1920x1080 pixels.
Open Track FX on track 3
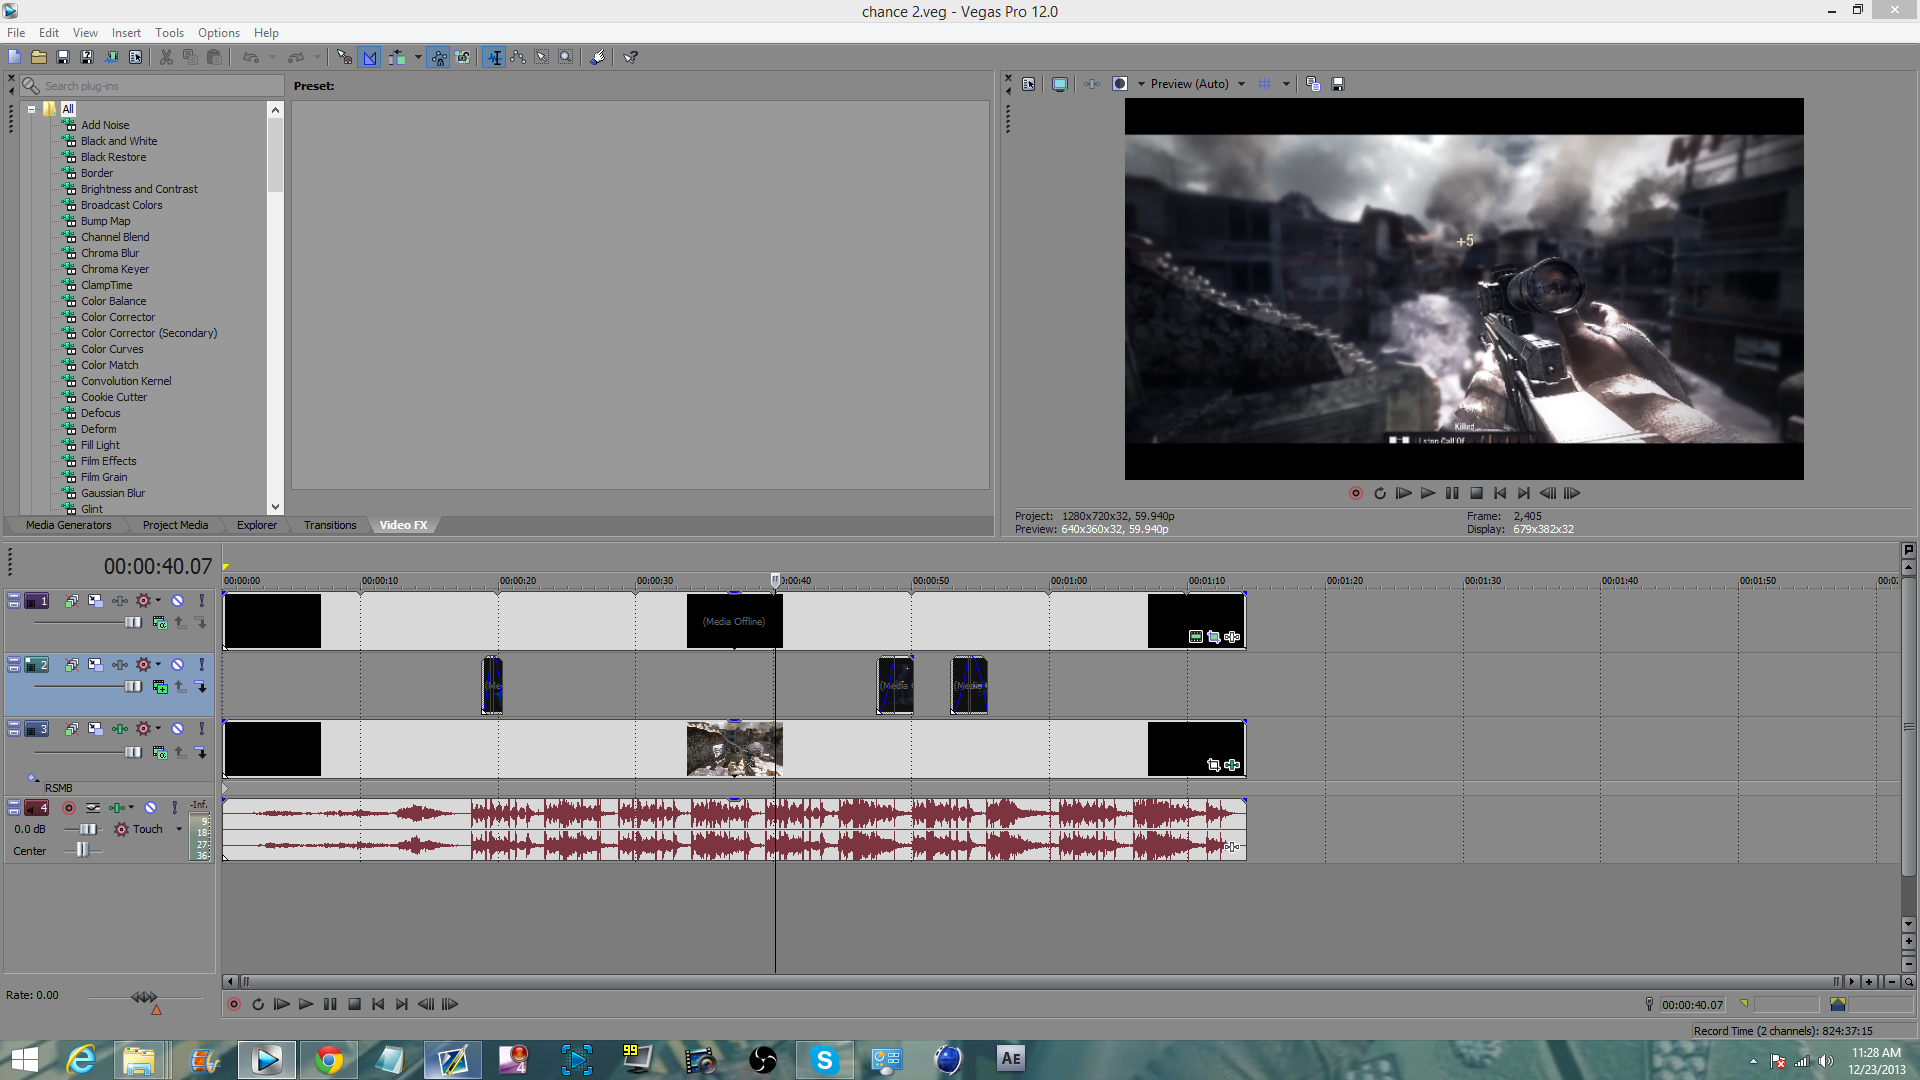[120, 729]
